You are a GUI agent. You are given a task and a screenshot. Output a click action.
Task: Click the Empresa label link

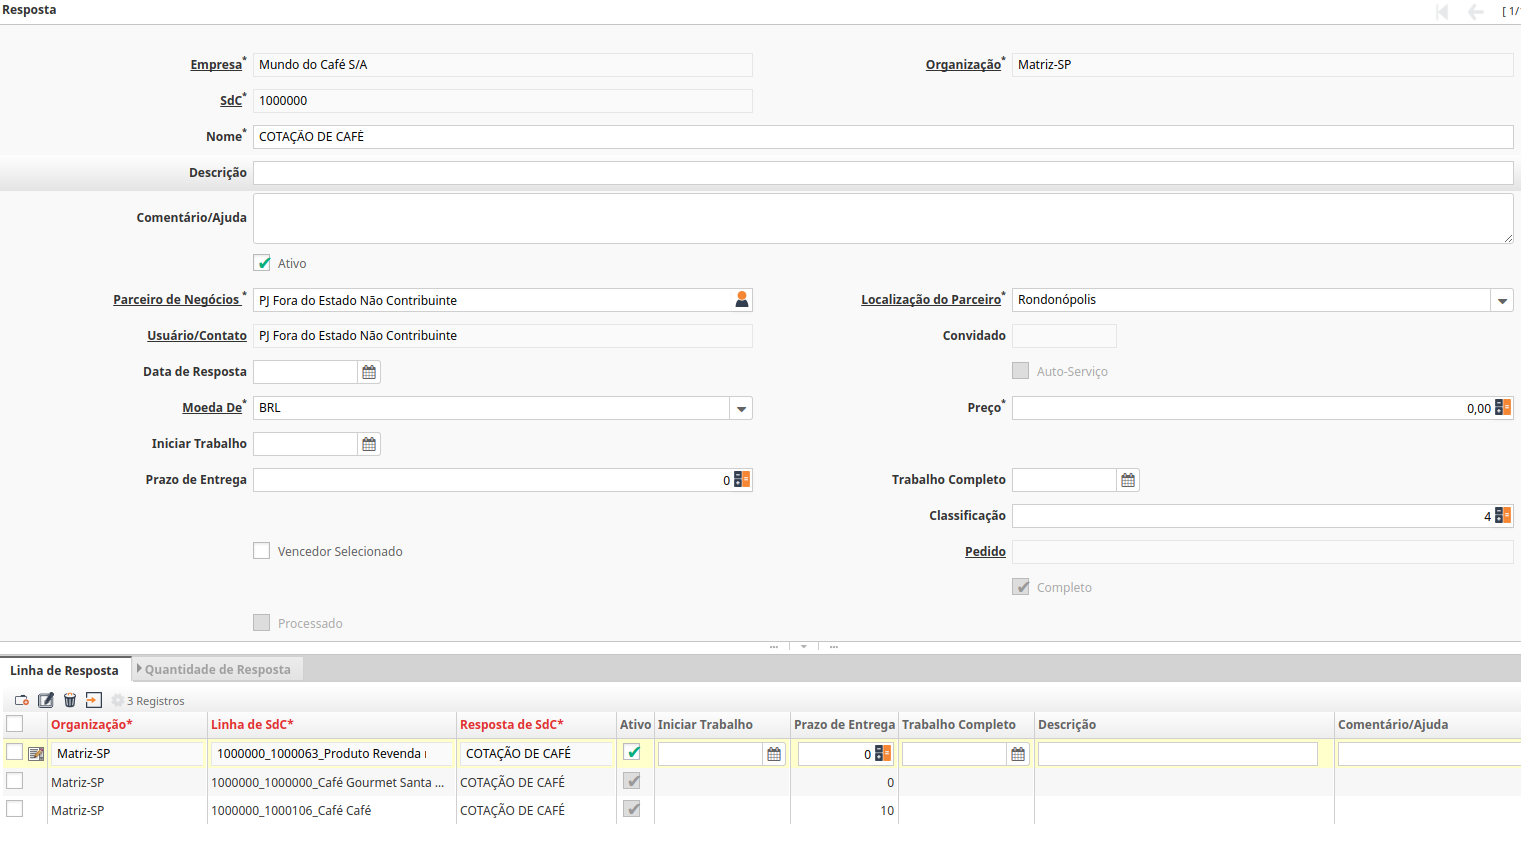(216, 65)
